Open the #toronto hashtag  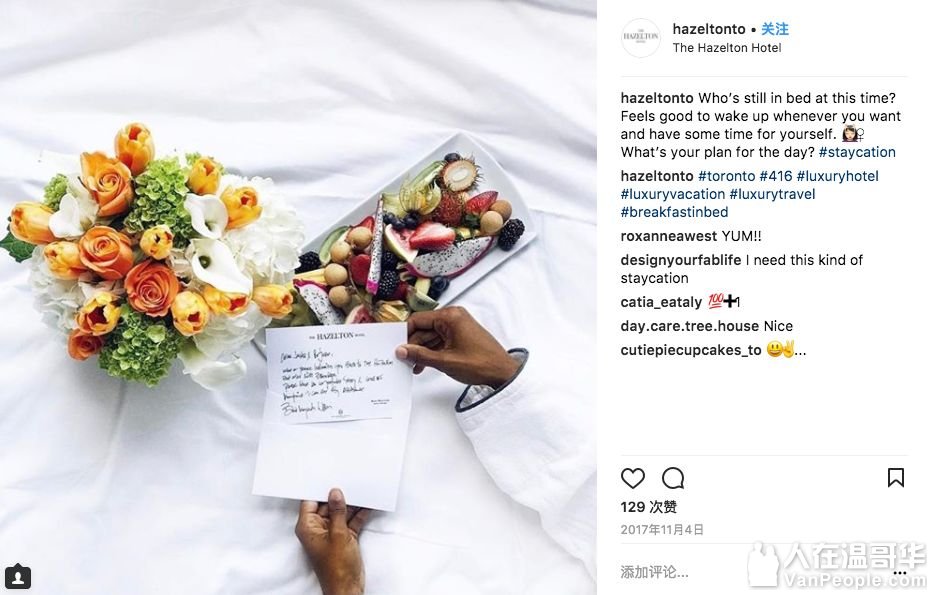[726, 176]
